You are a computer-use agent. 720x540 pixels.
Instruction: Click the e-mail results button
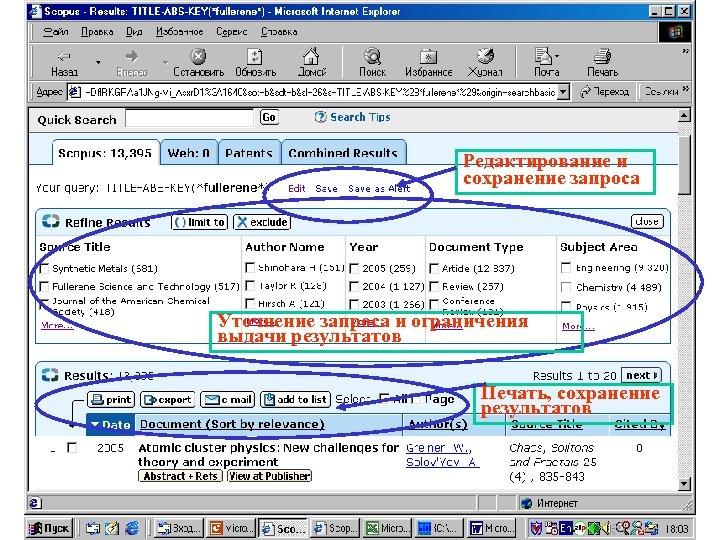click(x=228, y=399)
